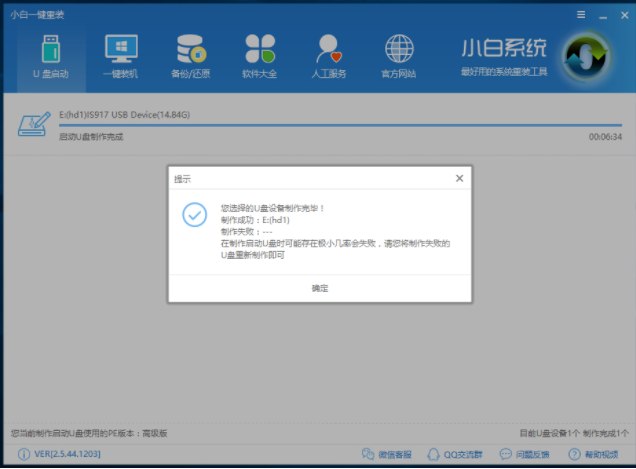The width and height of the screenshot is (636, 469).
Task: Open QQ交流群 link
Action: tap(459, 455)
